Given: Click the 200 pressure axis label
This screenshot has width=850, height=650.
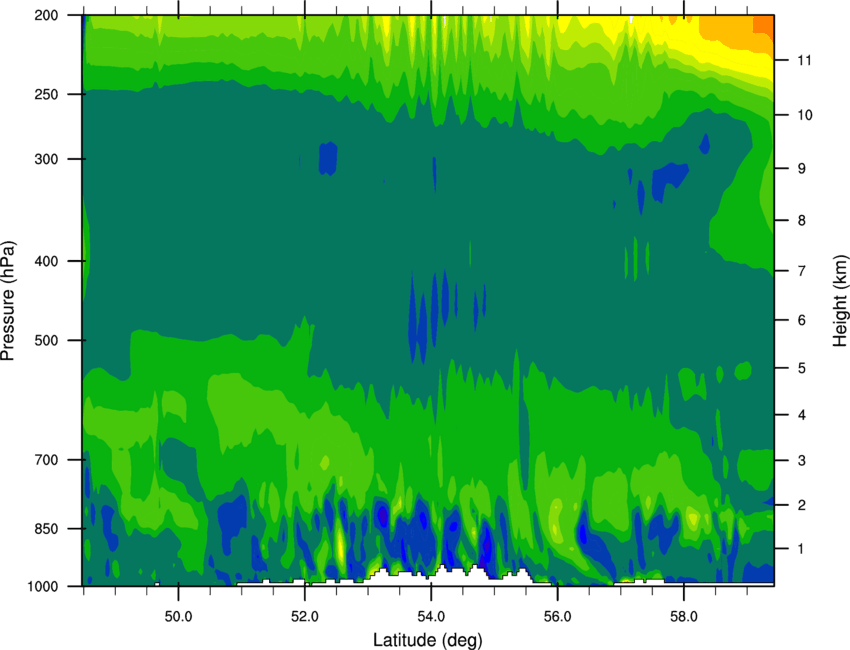Looking at the screenshot, I should [46, 15].
